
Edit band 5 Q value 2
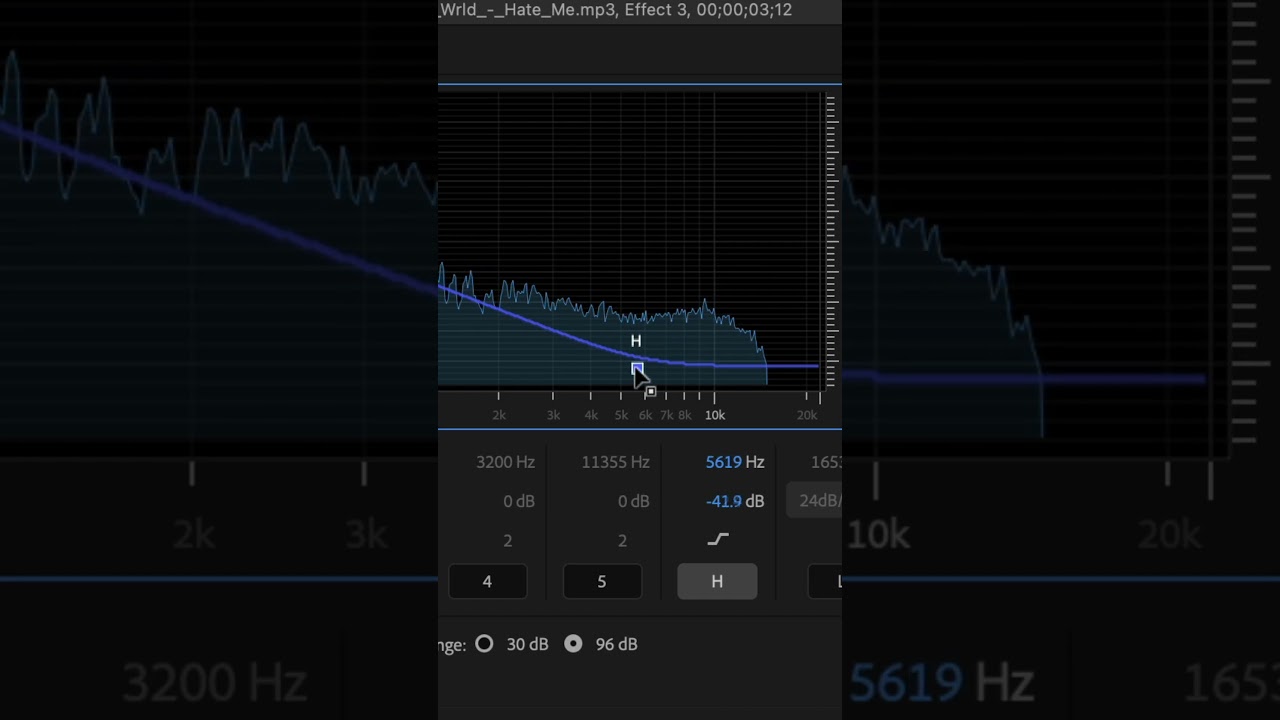click(x=622, y=540)
